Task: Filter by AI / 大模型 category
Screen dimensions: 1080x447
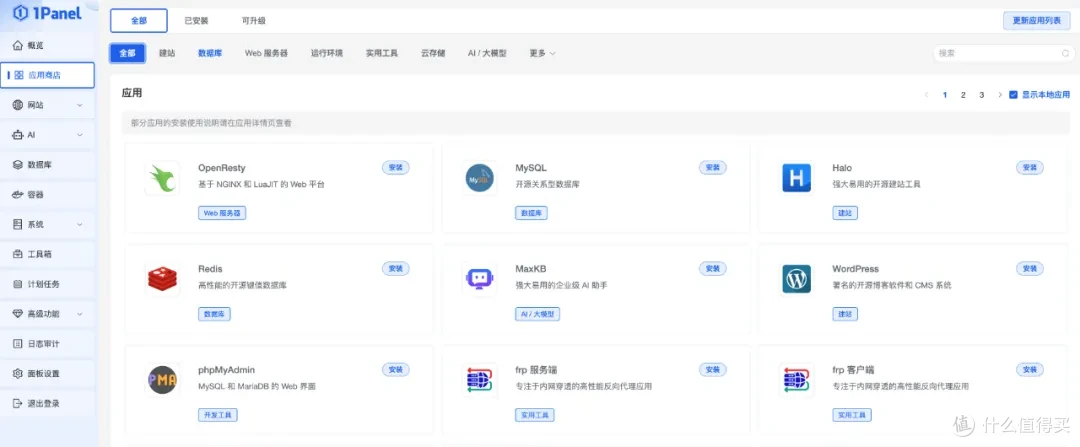Action: 487,53
